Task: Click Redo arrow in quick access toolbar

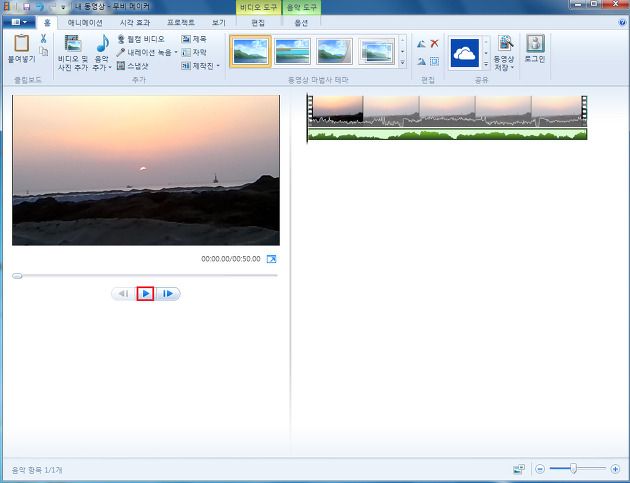Action: [x=52, y=7]
